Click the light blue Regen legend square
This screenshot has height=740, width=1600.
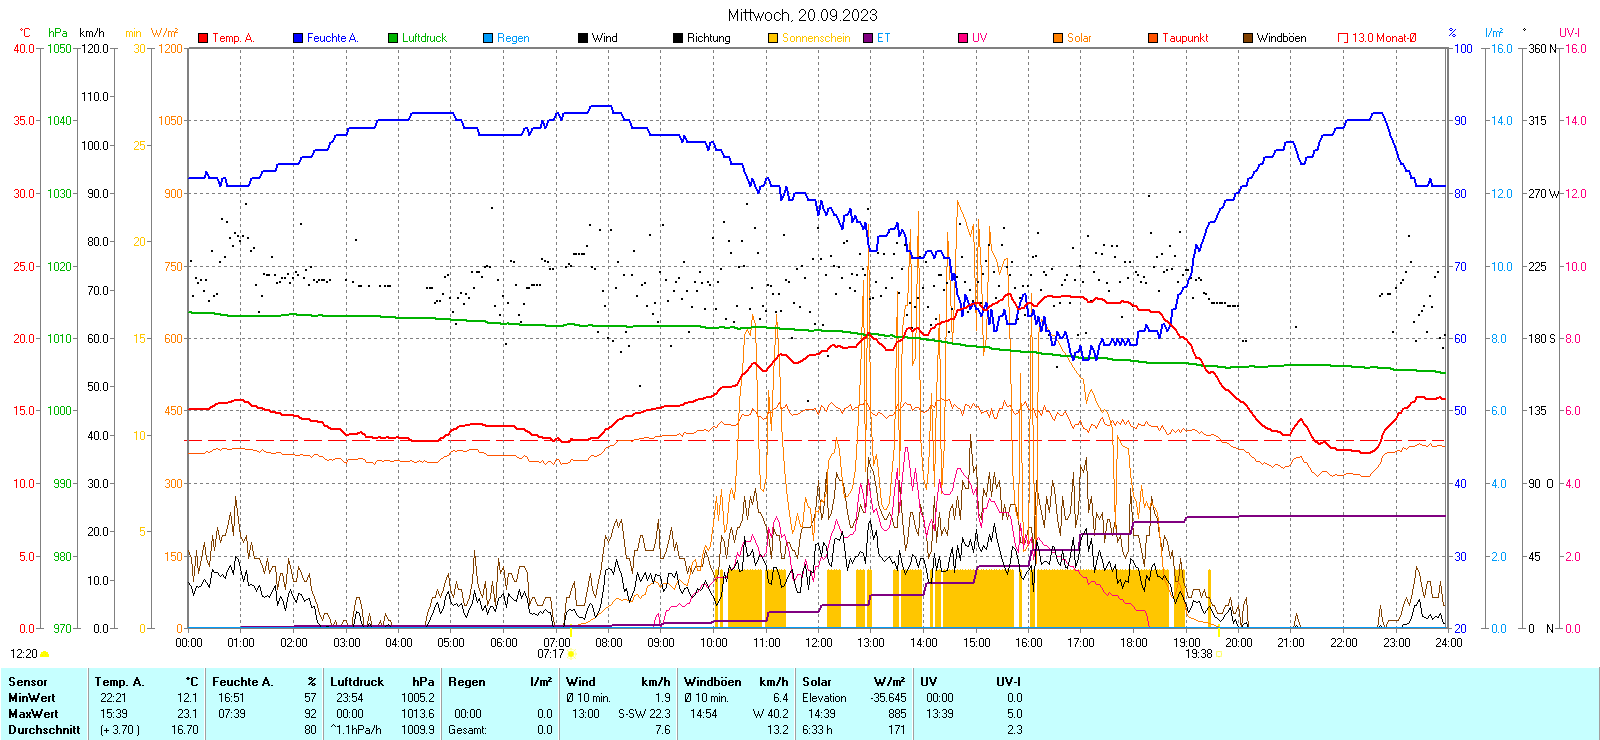488,38
